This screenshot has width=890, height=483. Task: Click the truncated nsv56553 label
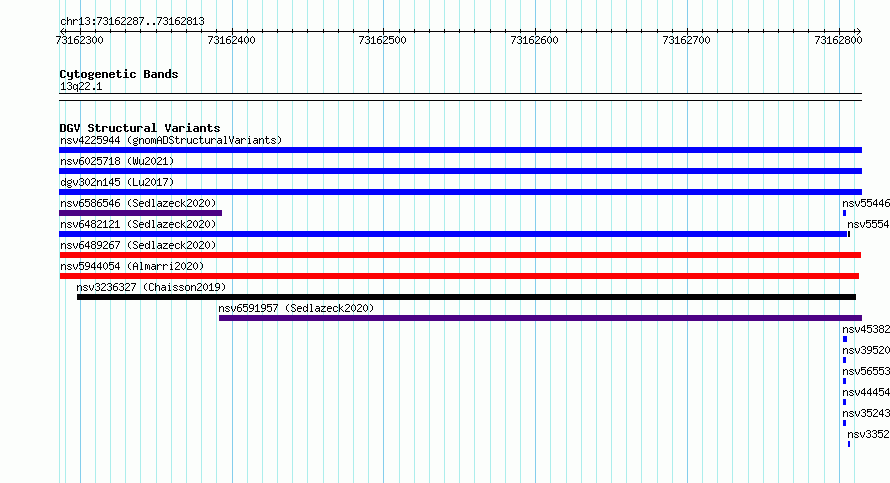(866, 371)
